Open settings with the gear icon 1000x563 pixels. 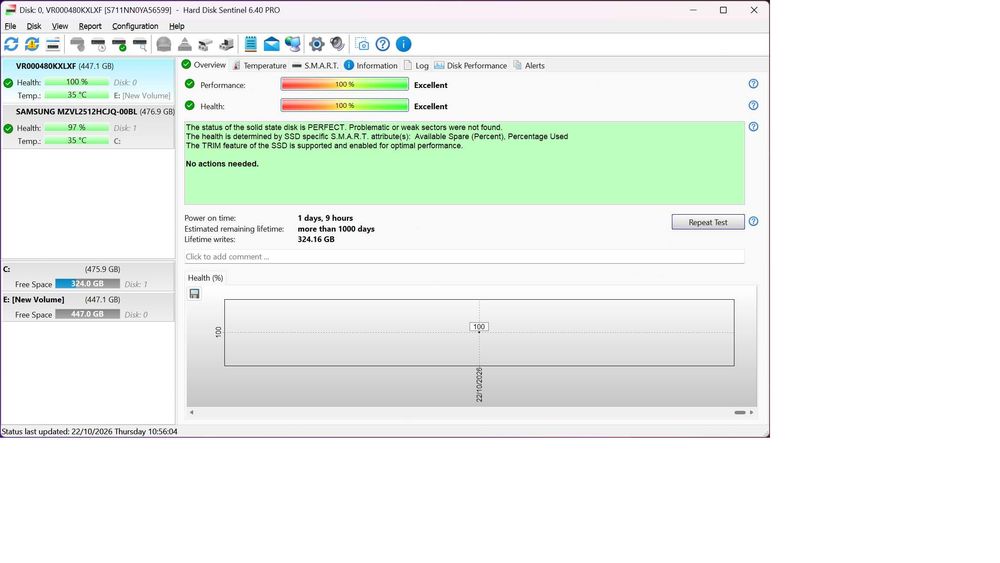(x=316, y=44)
